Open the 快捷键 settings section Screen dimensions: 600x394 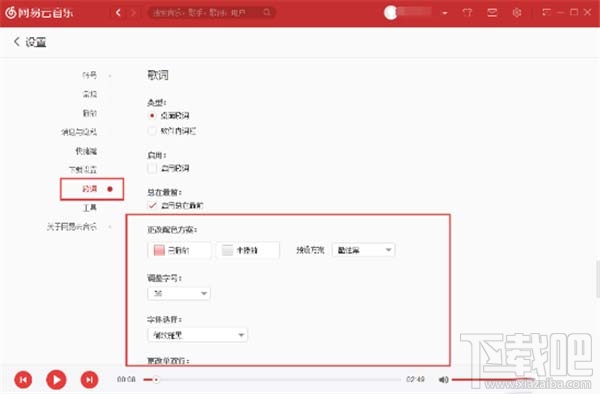86,151
